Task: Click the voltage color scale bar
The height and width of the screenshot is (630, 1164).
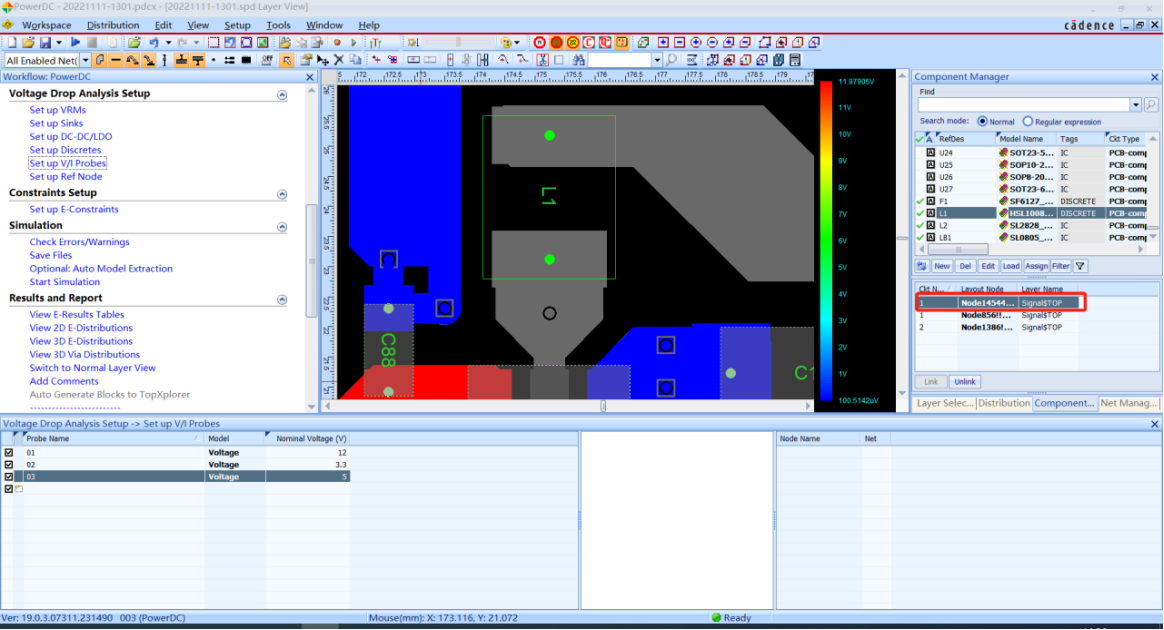Action: click(x=826, y=241)
